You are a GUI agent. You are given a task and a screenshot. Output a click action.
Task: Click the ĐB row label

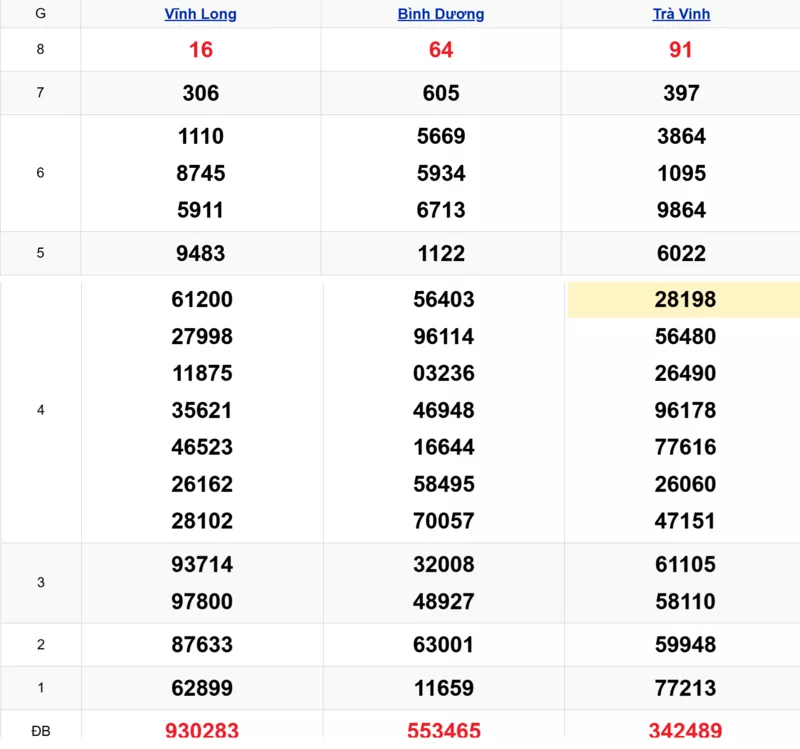[x=40, y=731]
